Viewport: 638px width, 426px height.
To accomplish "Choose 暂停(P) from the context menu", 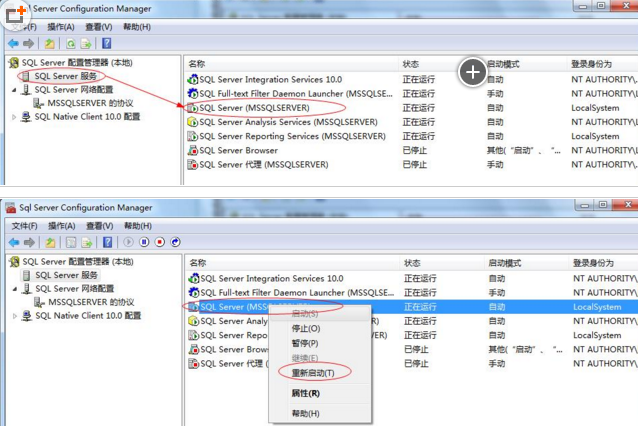I will [305, 343].
